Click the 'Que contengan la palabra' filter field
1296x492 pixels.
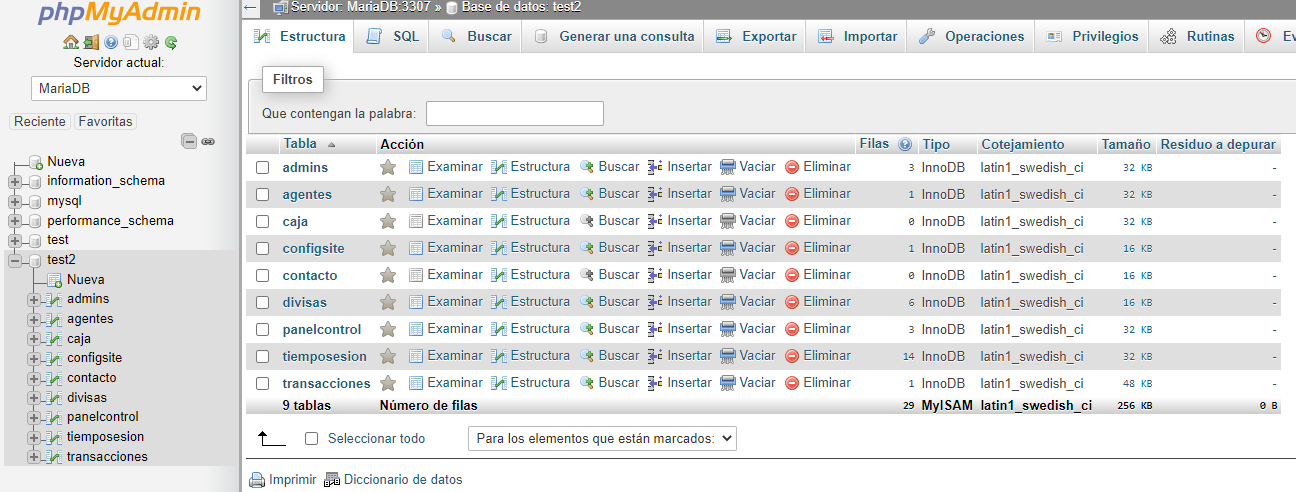coord(515,113)
